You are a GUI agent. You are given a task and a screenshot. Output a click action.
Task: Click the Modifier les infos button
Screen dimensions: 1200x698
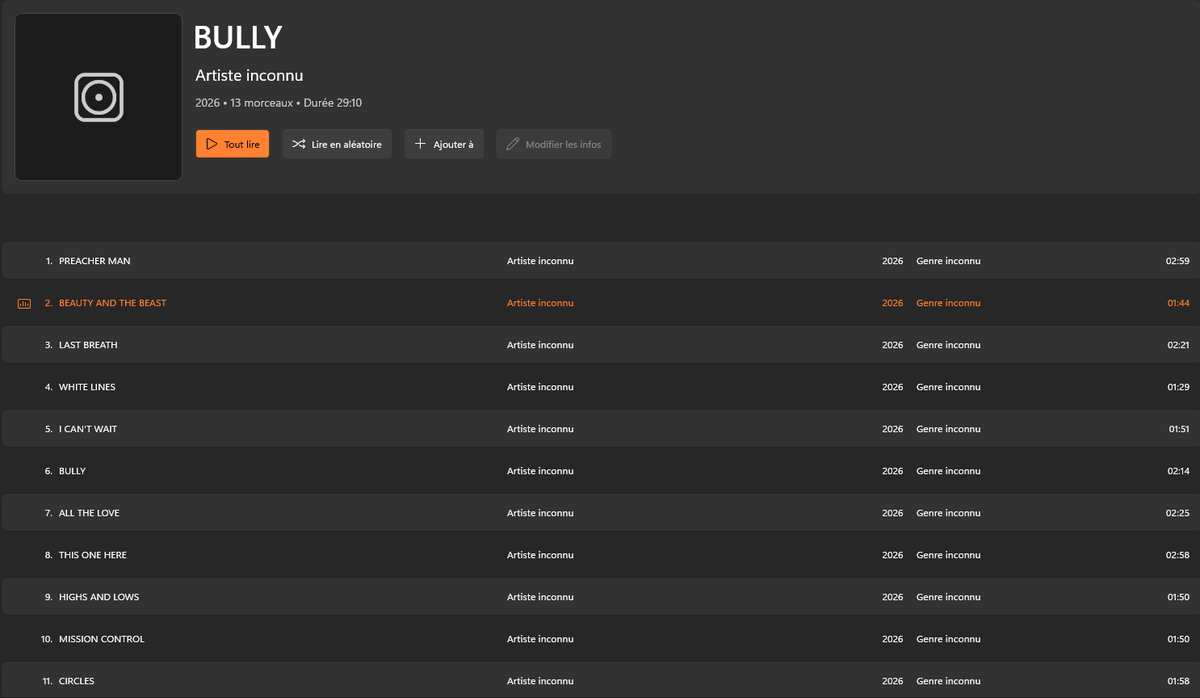(554, 144)
